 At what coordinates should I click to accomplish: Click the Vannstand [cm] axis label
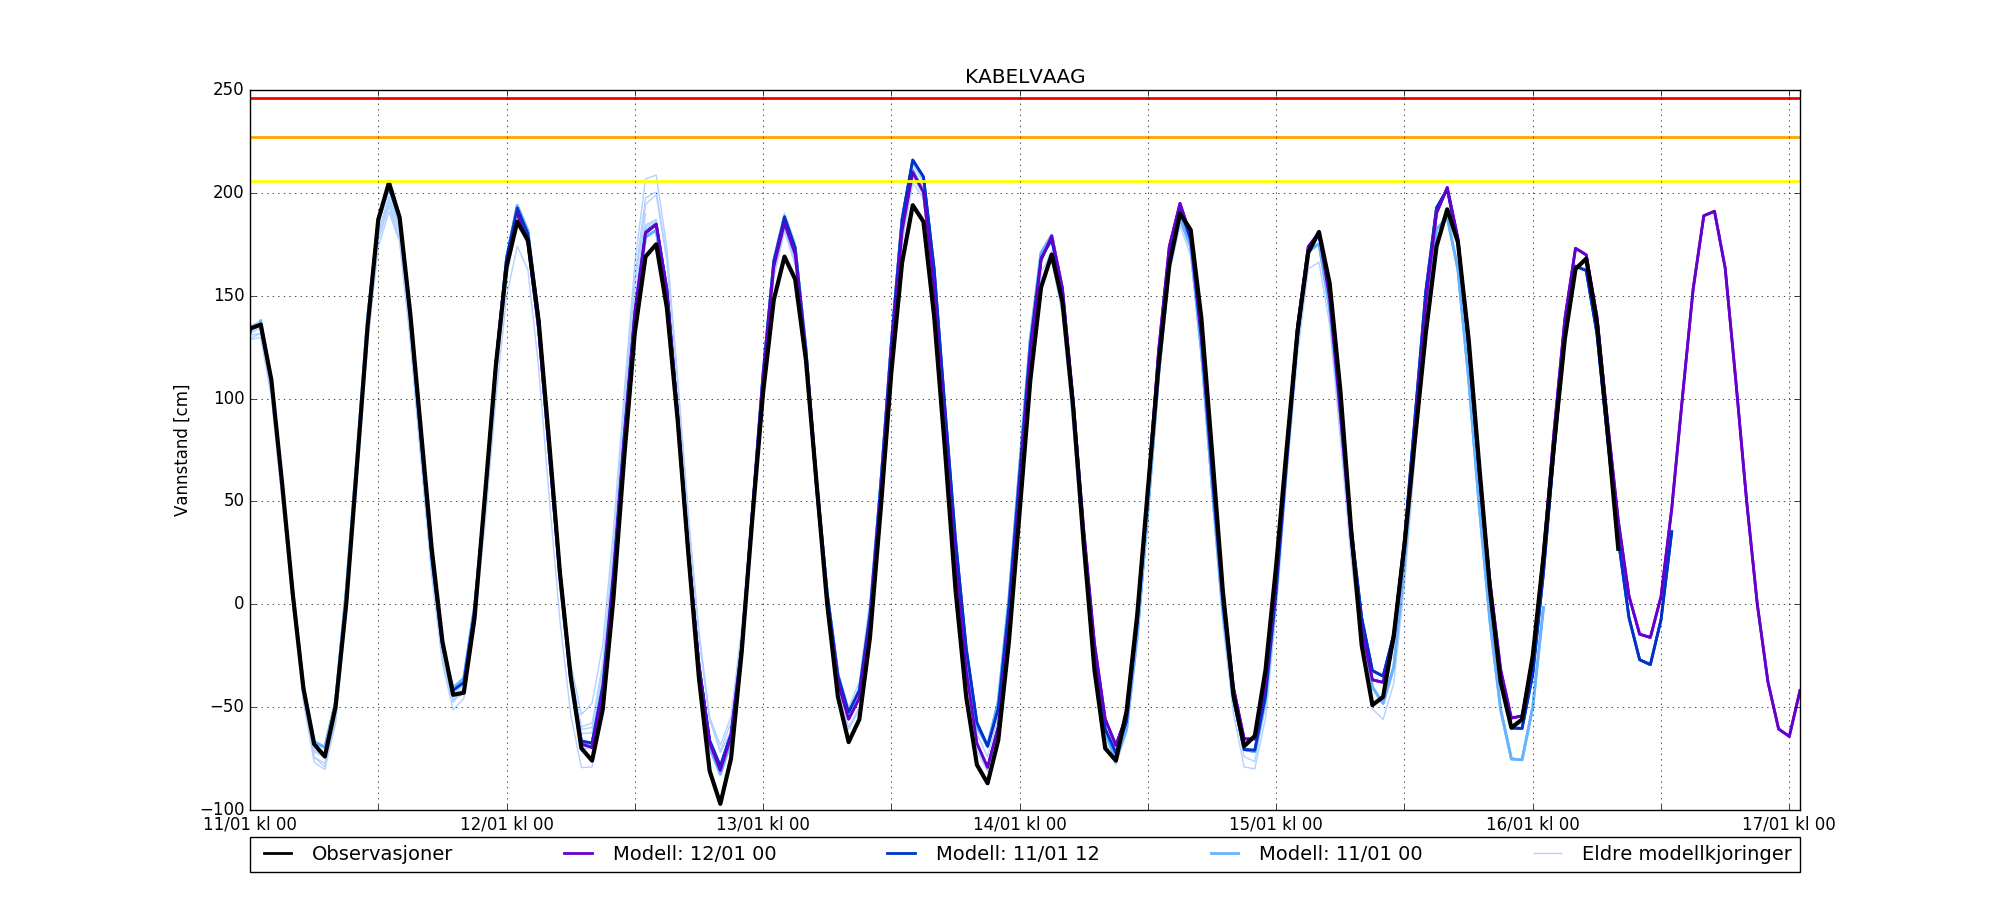181,450
